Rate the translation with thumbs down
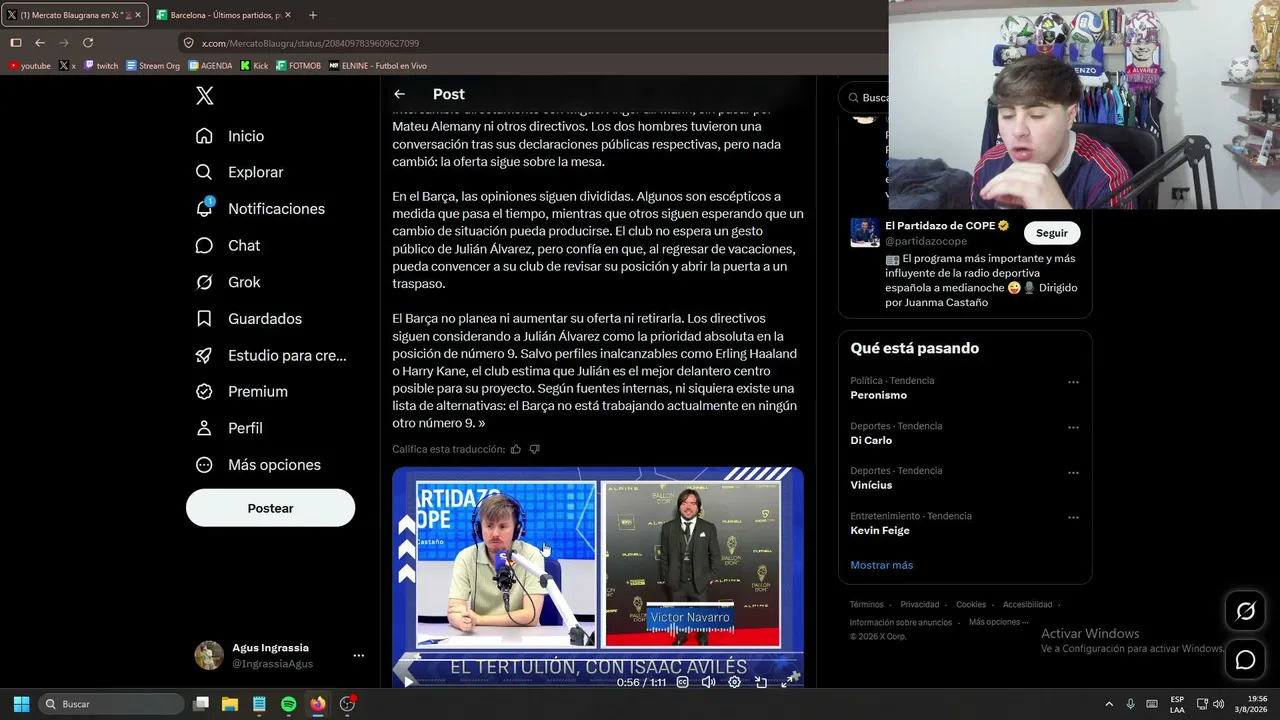This screenshot has height=720, width=1280. [534, 449]
